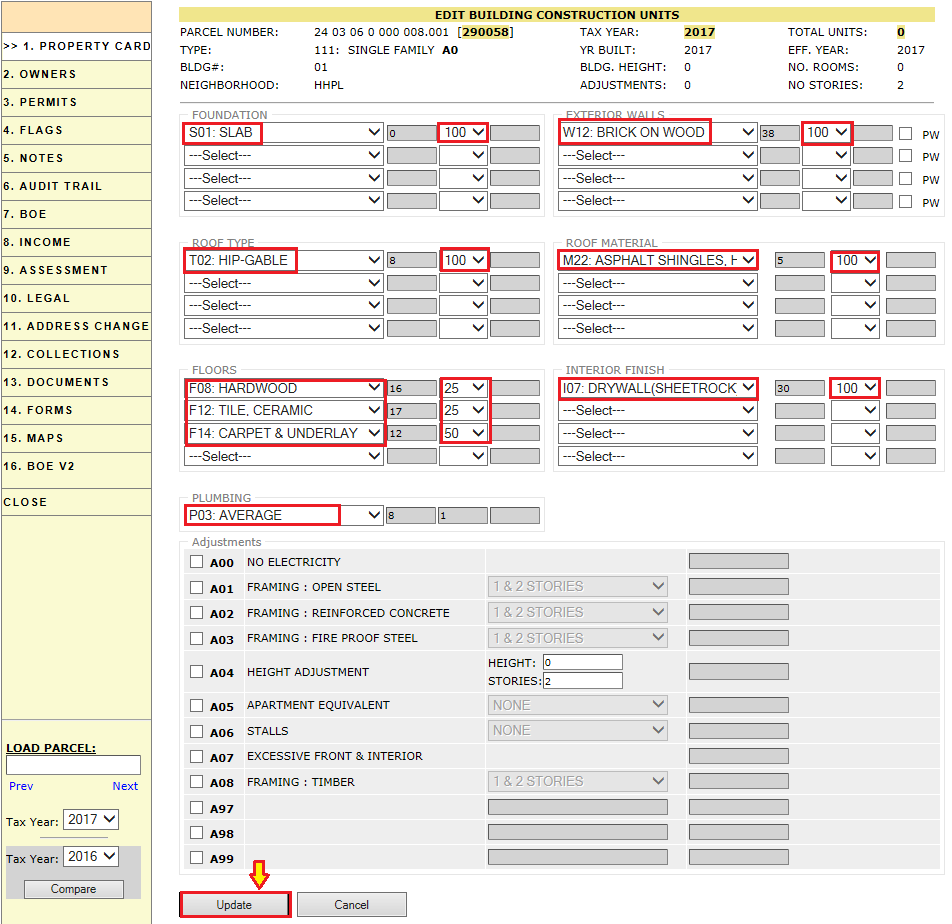Click the Next parcel link

point(125,786)
